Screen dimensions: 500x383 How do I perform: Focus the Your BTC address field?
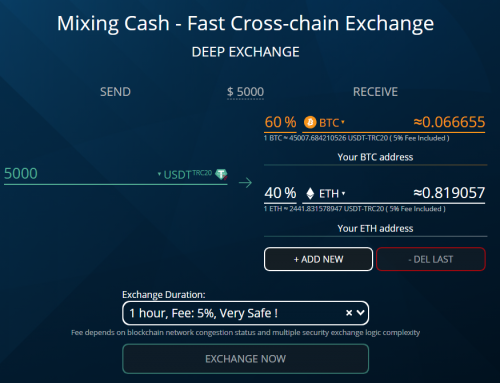tap(375, 157)
